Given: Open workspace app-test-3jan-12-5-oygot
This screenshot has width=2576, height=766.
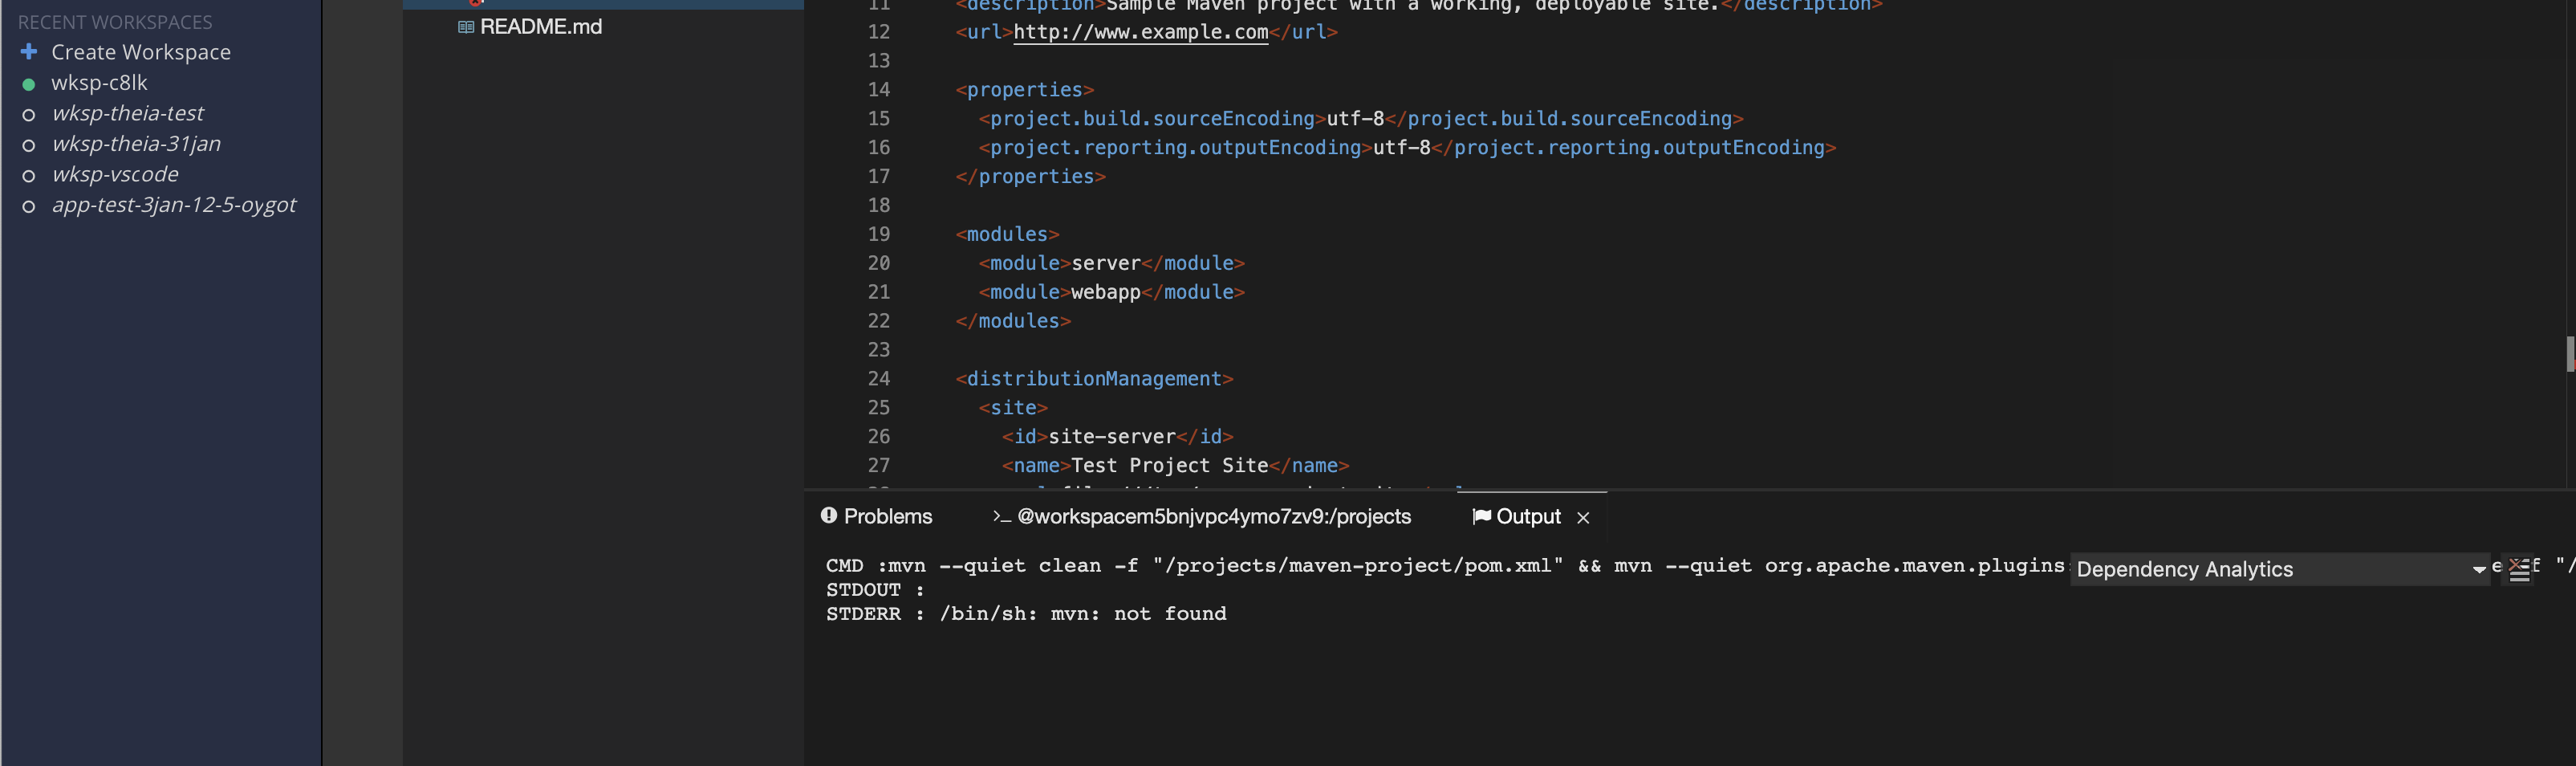Looking at the screenshot, I should [174, 205].
